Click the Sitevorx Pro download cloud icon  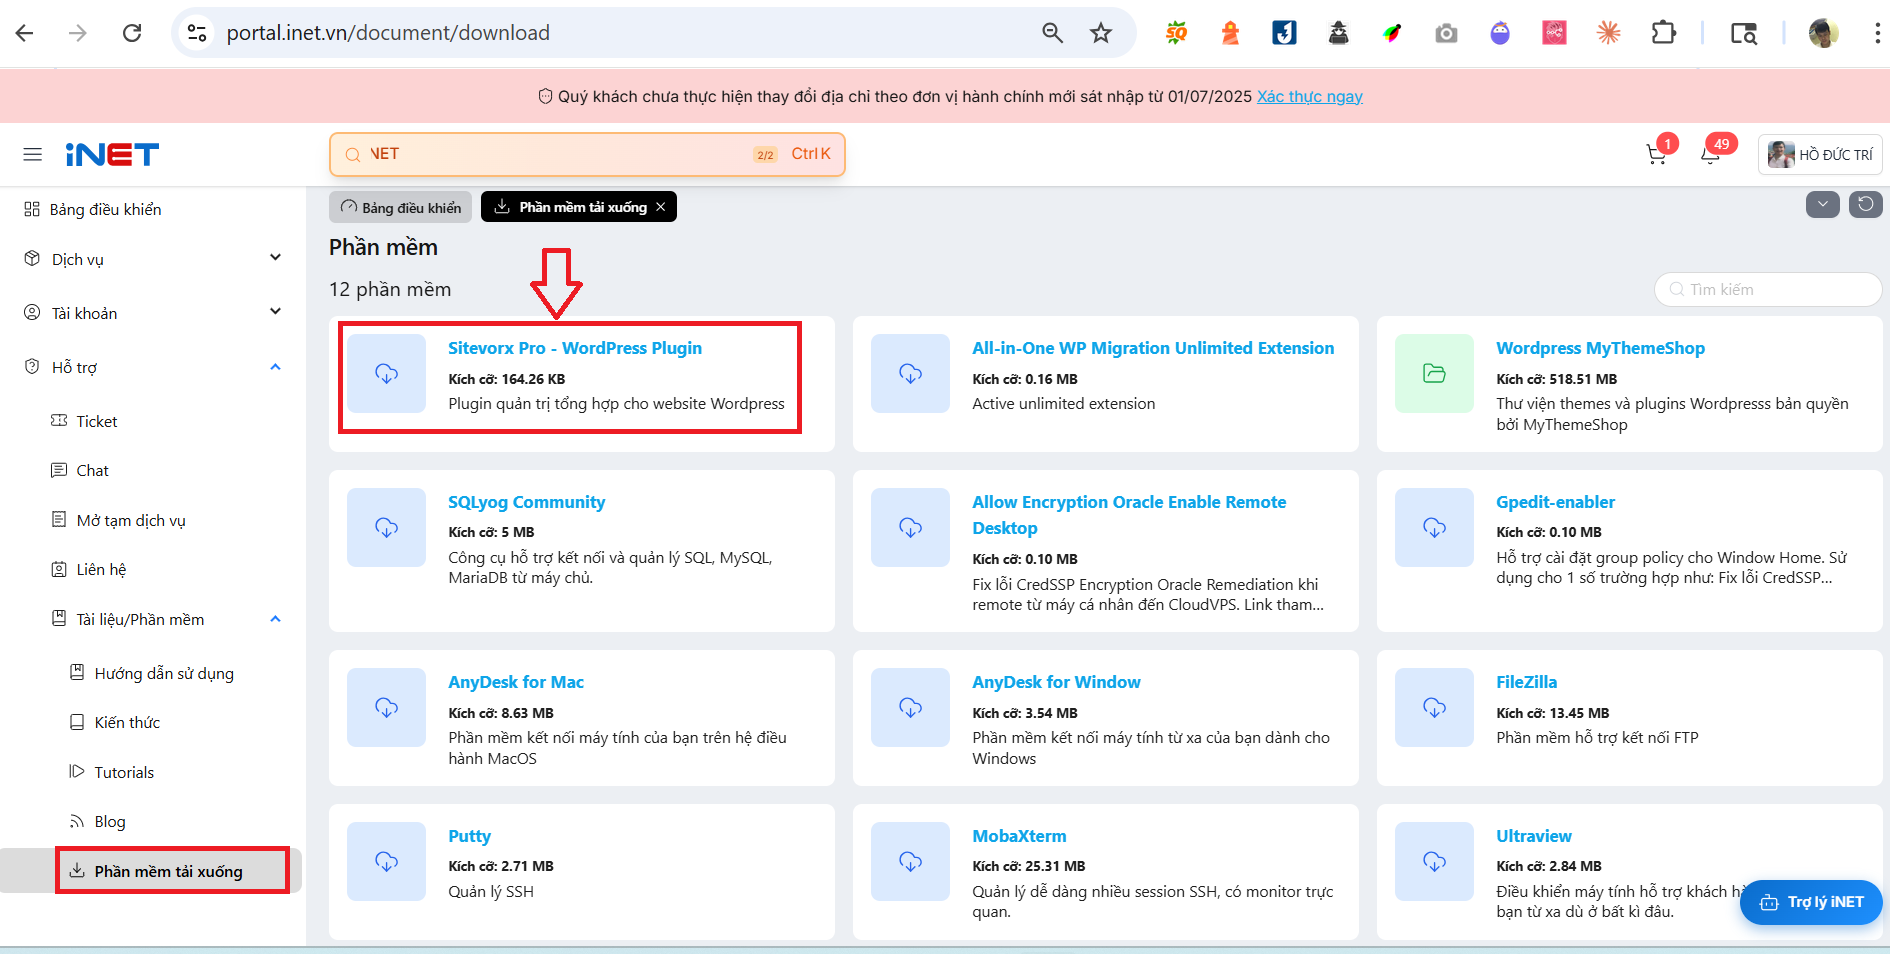coord(387,374)
